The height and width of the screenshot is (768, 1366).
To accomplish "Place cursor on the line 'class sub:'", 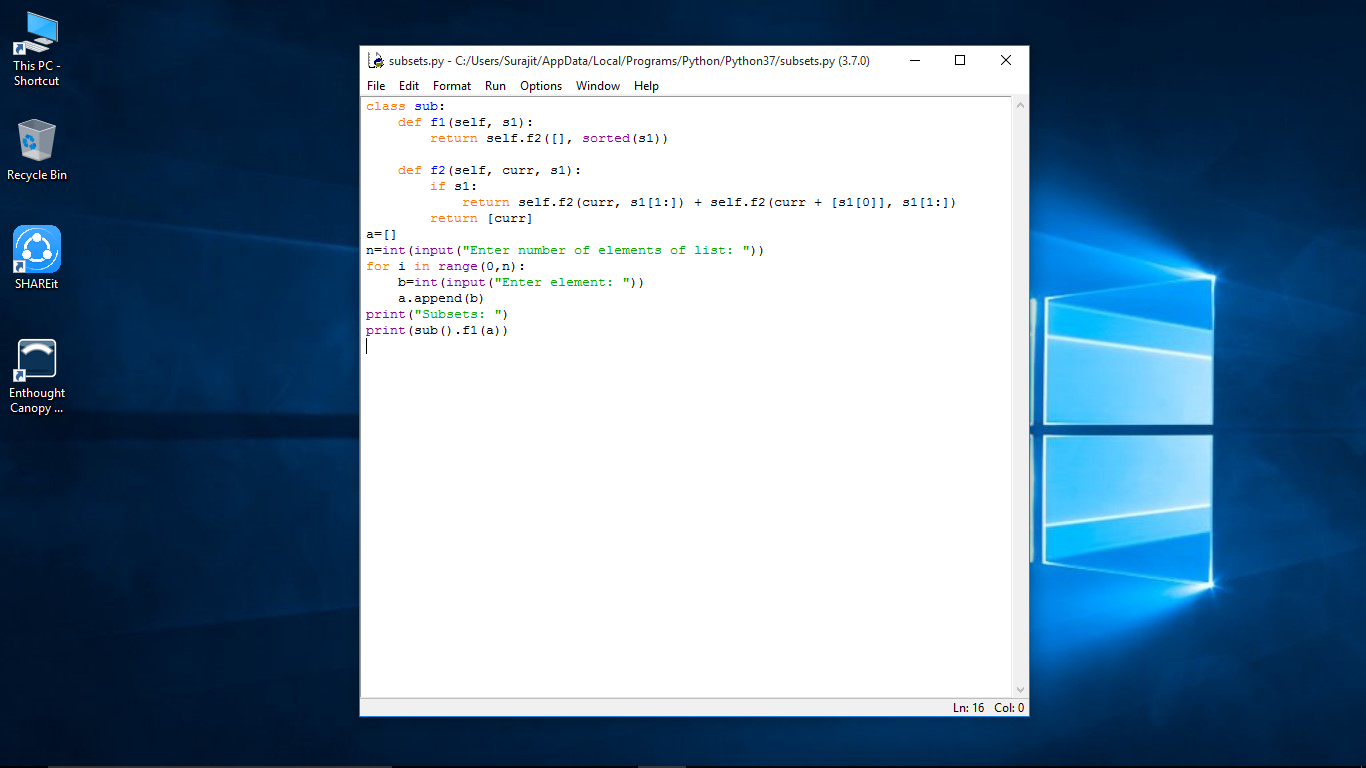I will pos(405,106).
